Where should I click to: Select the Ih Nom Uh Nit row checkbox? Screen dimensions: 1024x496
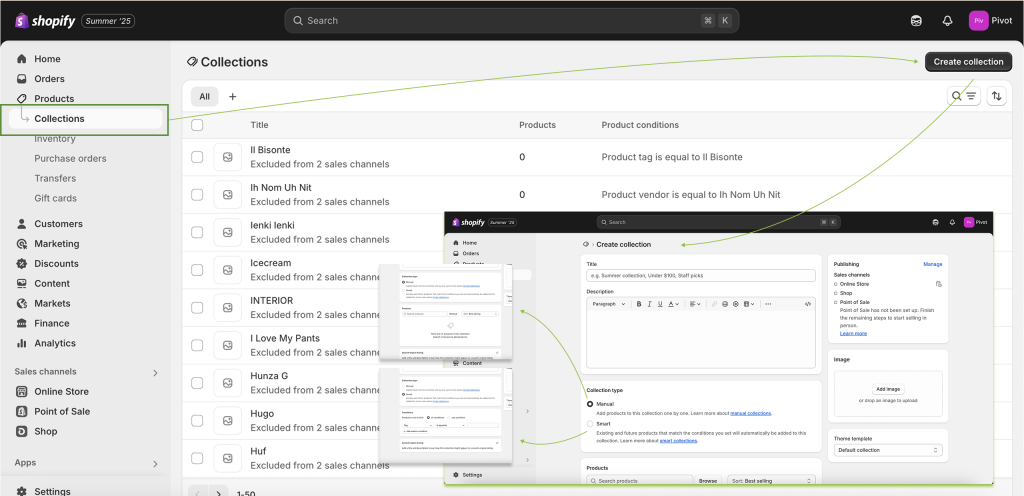pos(197,194)
